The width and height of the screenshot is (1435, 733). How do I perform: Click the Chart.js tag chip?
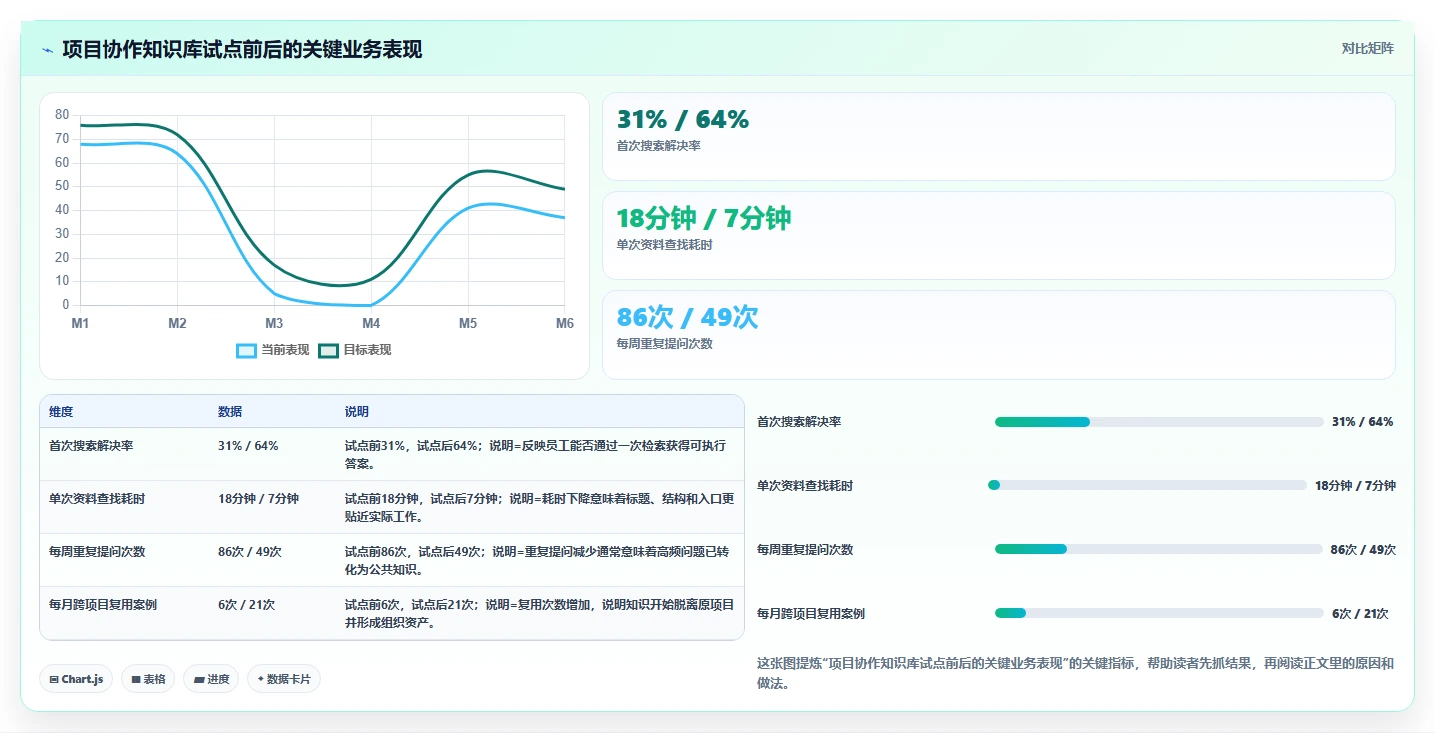click(77, 679)
